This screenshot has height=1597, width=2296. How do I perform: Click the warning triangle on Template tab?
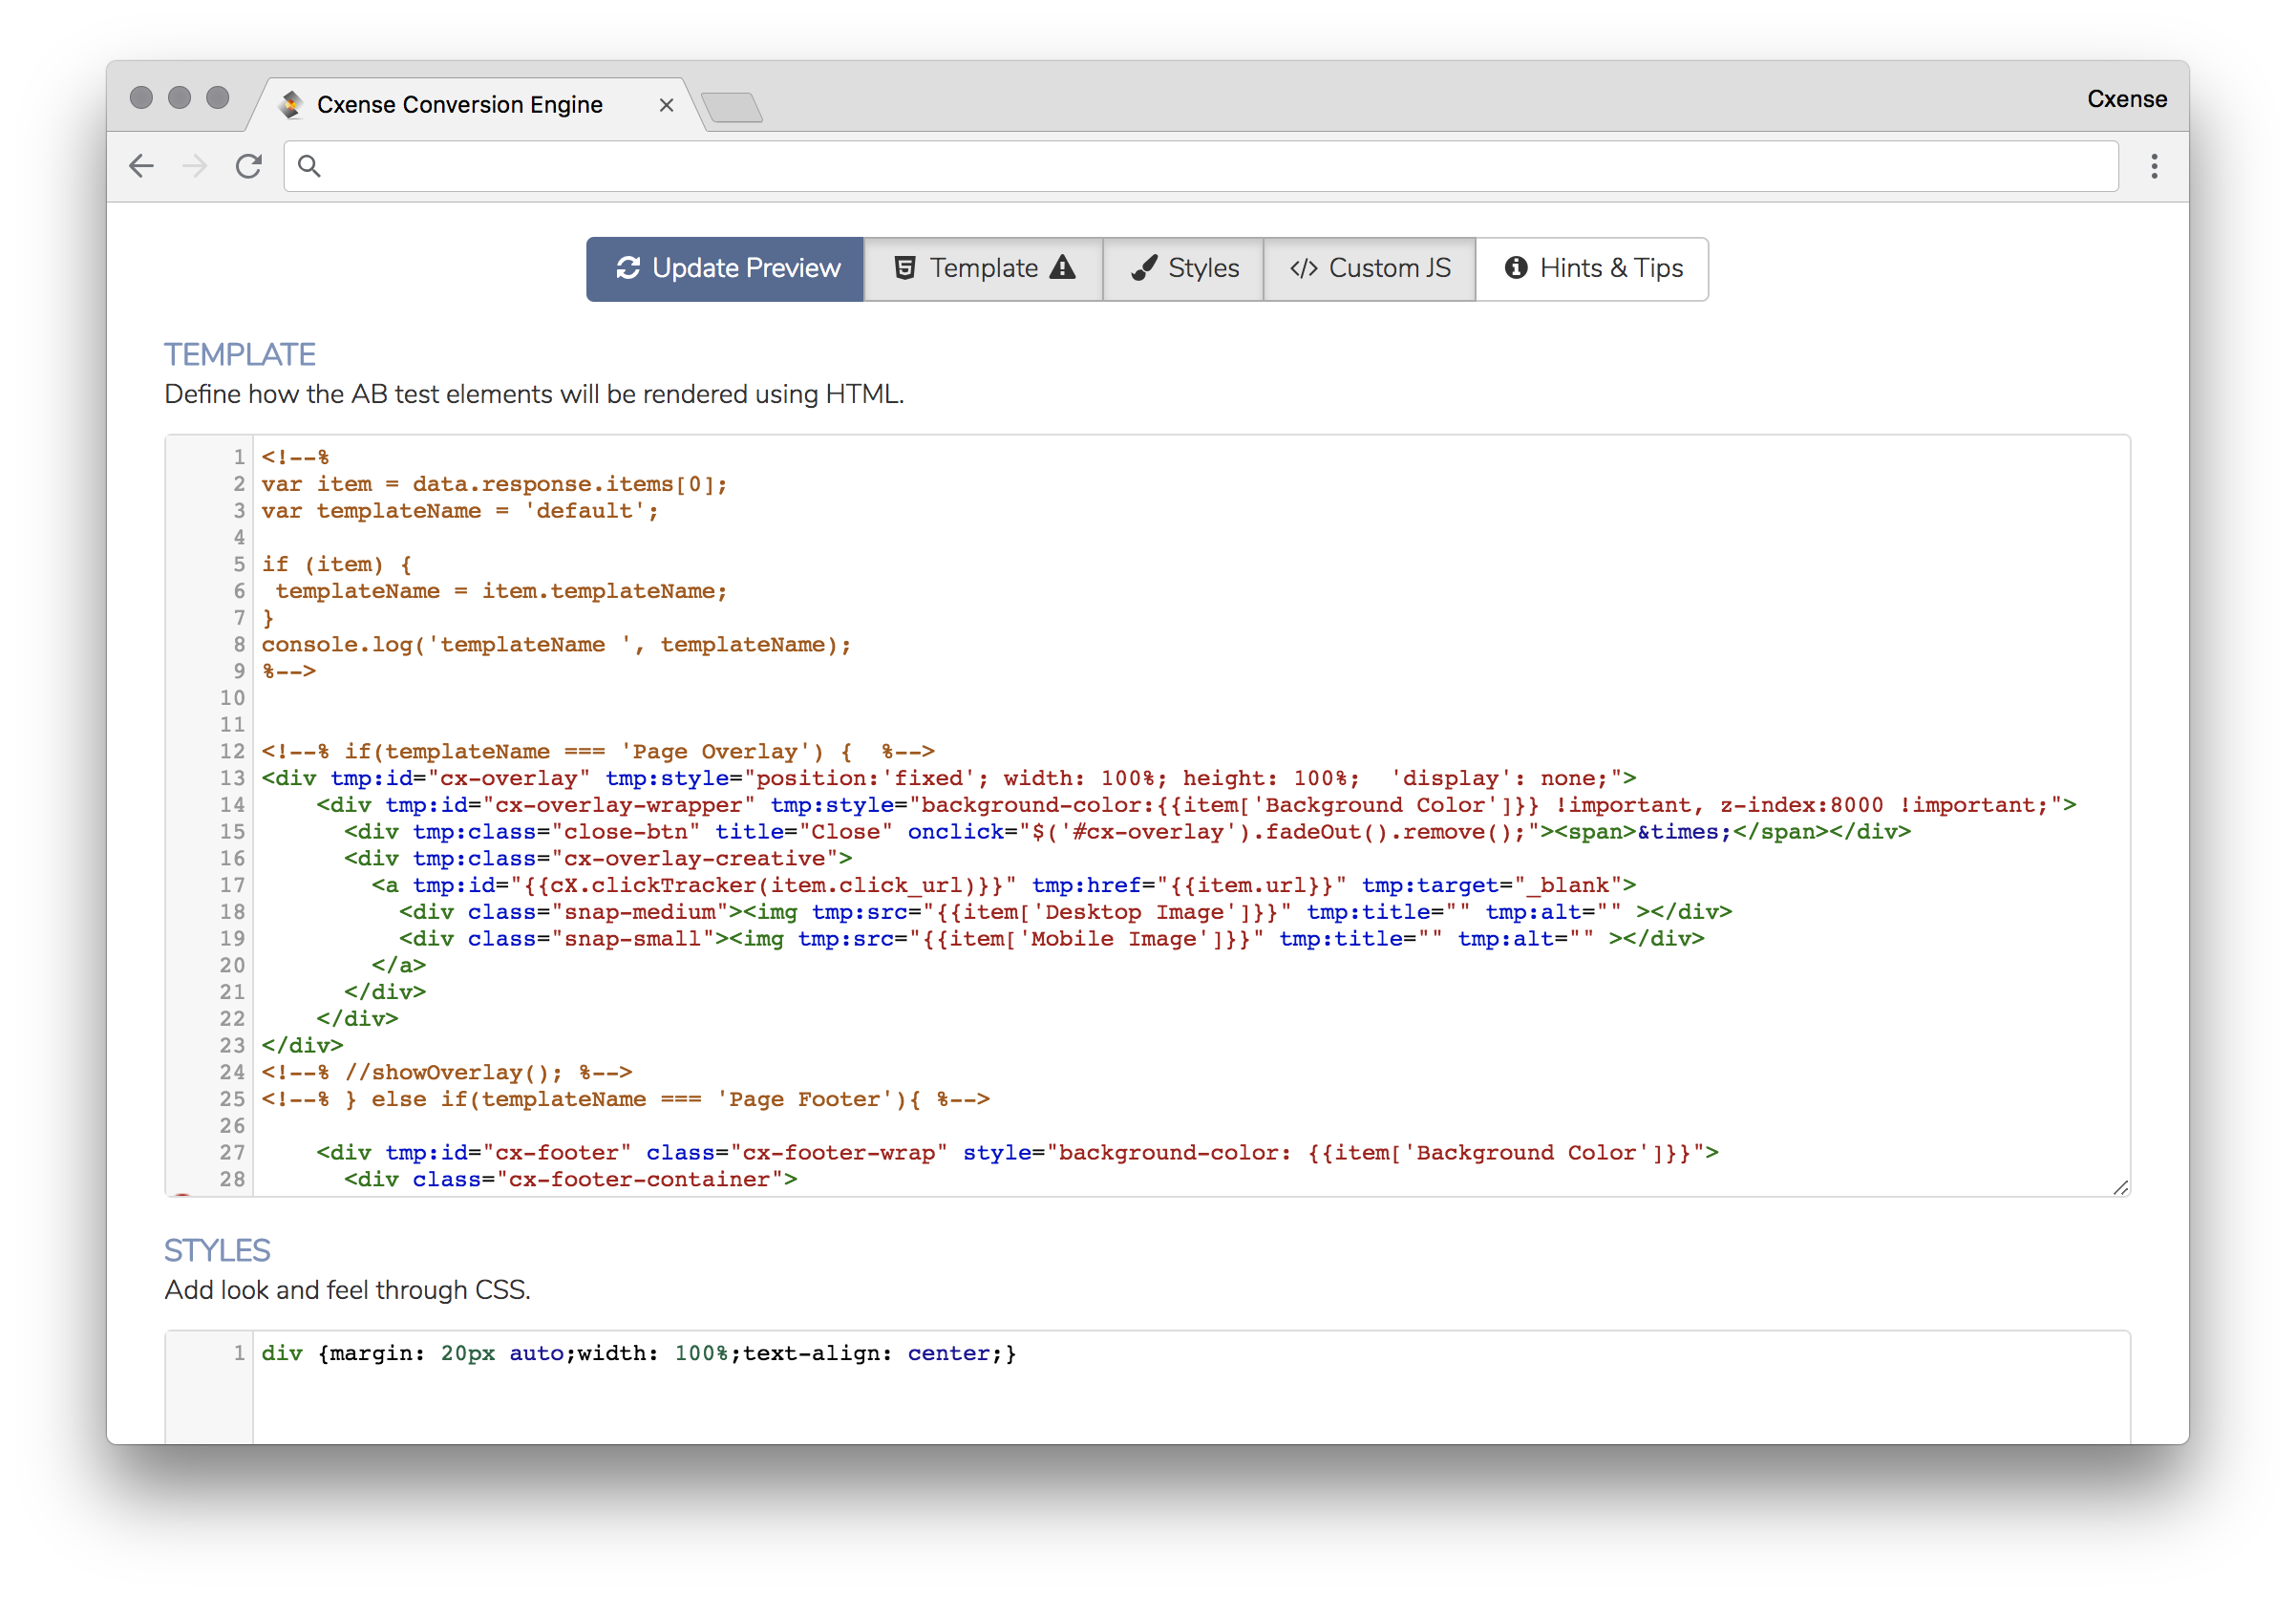tap(1062, 267)
